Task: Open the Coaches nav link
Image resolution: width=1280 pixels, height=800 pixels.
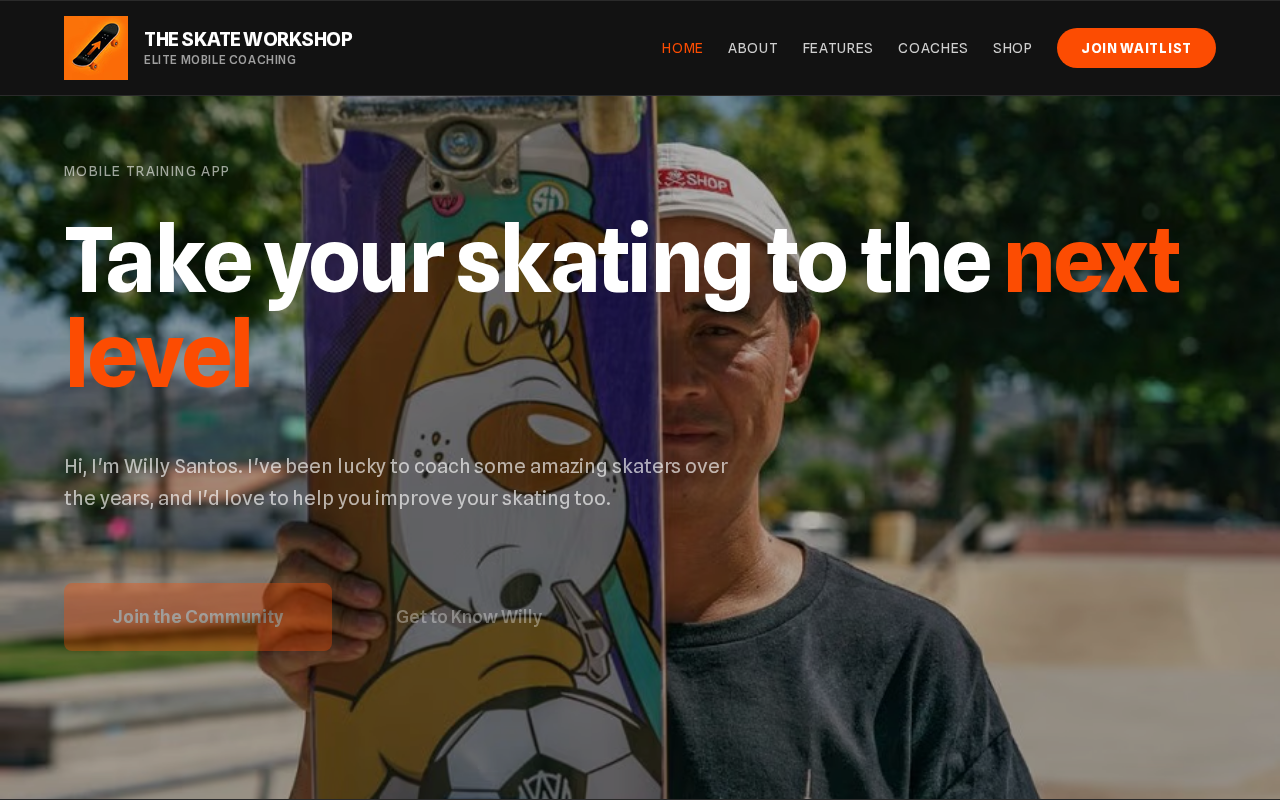Action: click(x=933, y=48)
